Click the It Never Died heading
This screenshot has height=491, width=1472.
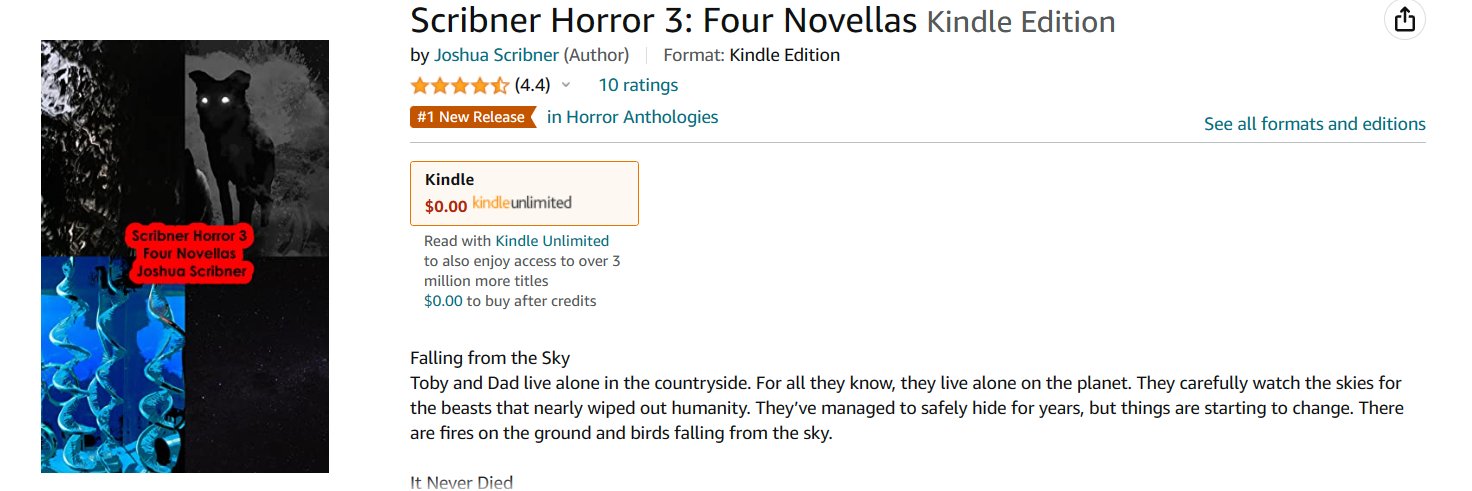click(461, 483)
